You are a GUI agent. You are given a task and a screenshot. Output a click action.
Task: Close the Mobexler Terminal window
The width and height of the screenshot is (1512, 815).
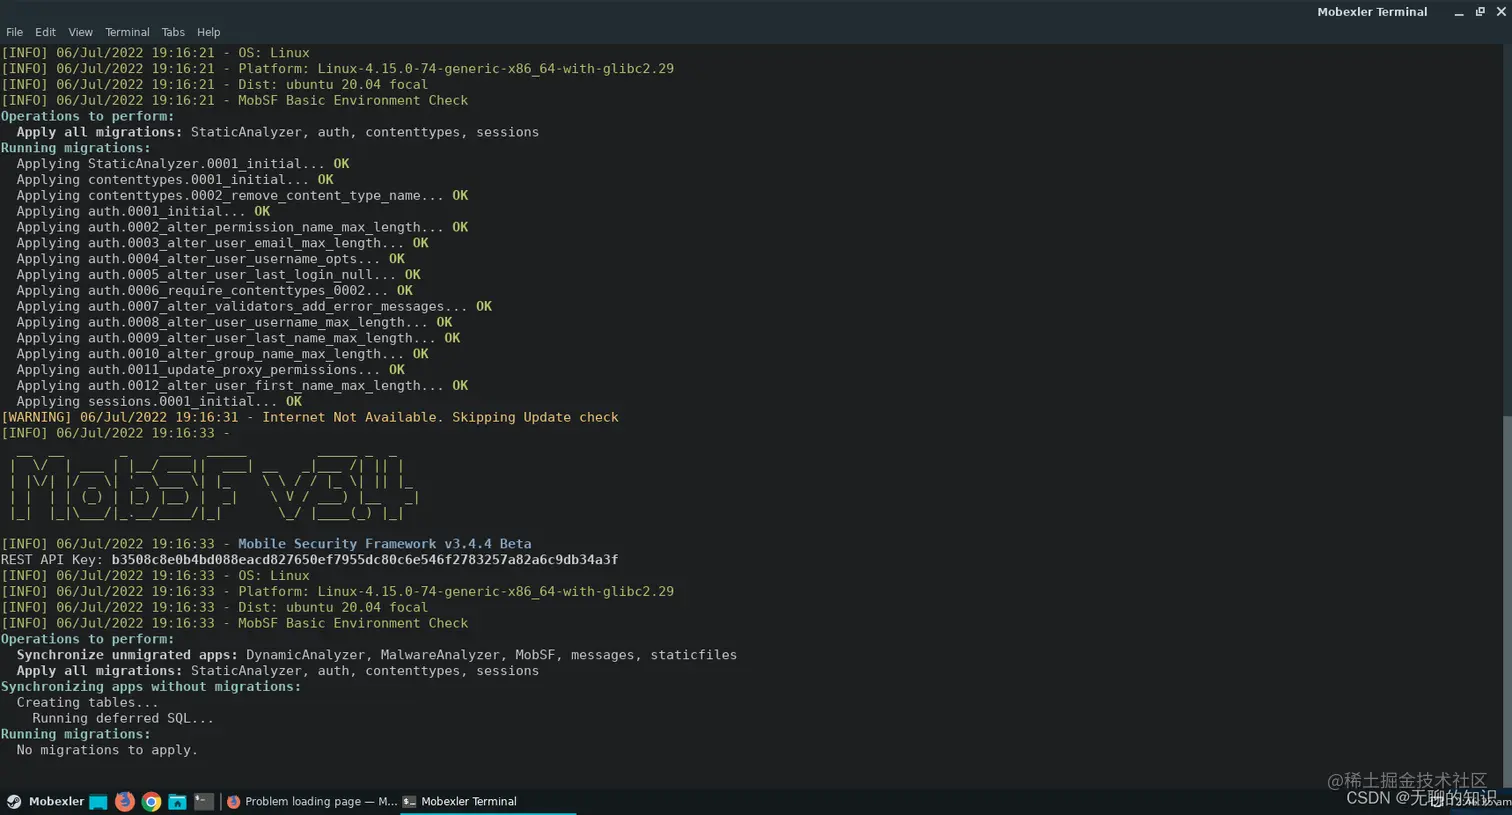click(1501, 12)
